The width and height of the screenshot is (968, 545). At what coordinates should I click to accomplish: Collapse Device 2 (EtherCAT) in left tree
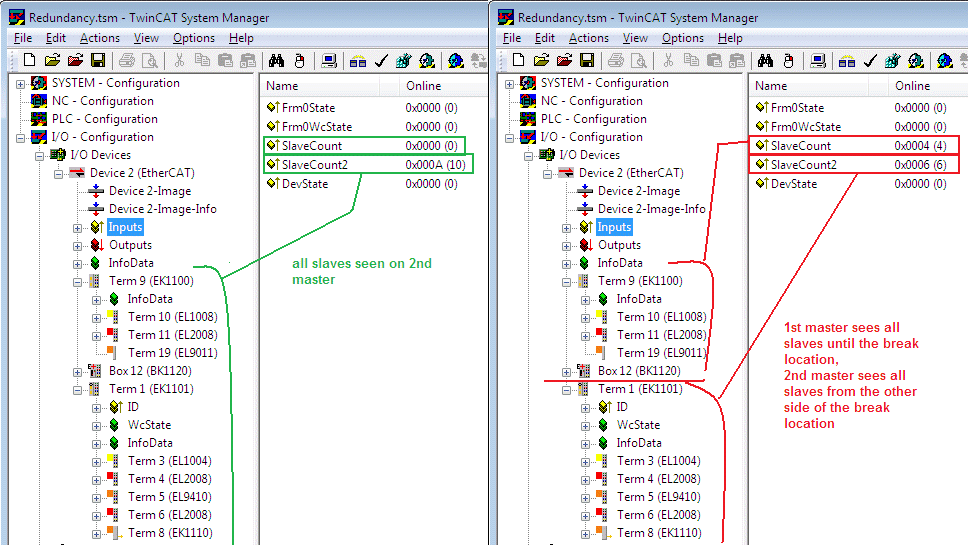(58, 174)
